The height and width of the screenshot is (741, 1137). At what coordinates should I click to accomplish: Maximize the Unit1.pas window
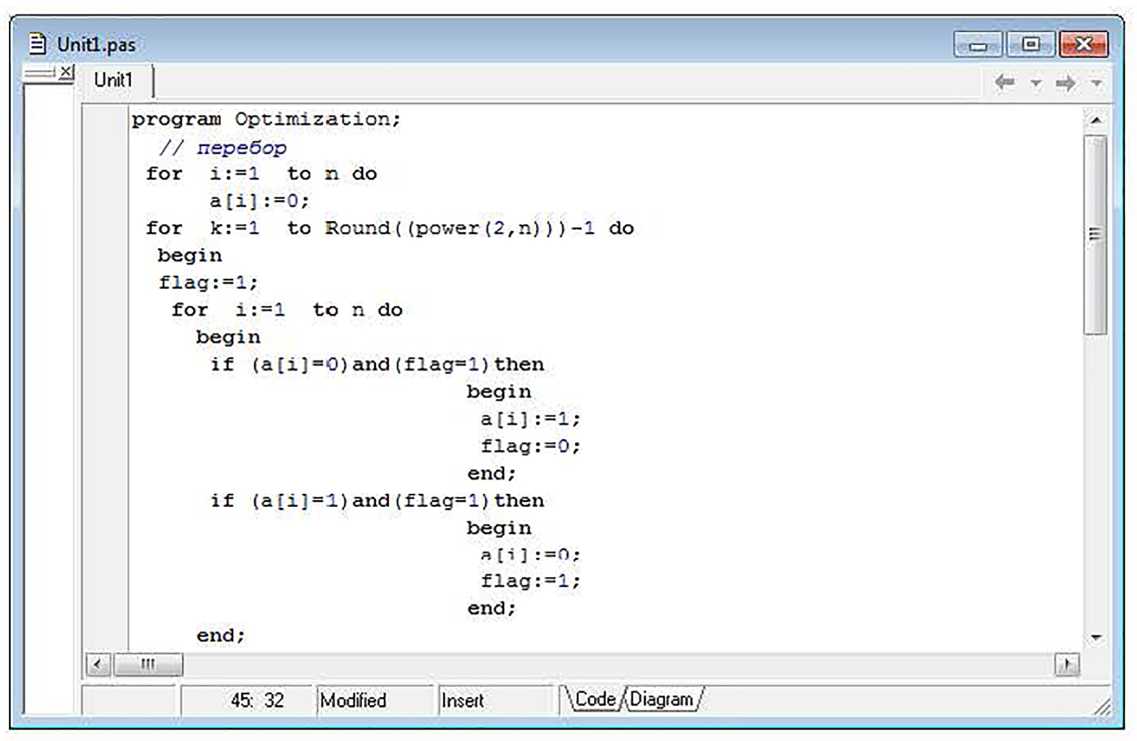click(x=1030, y=45)
